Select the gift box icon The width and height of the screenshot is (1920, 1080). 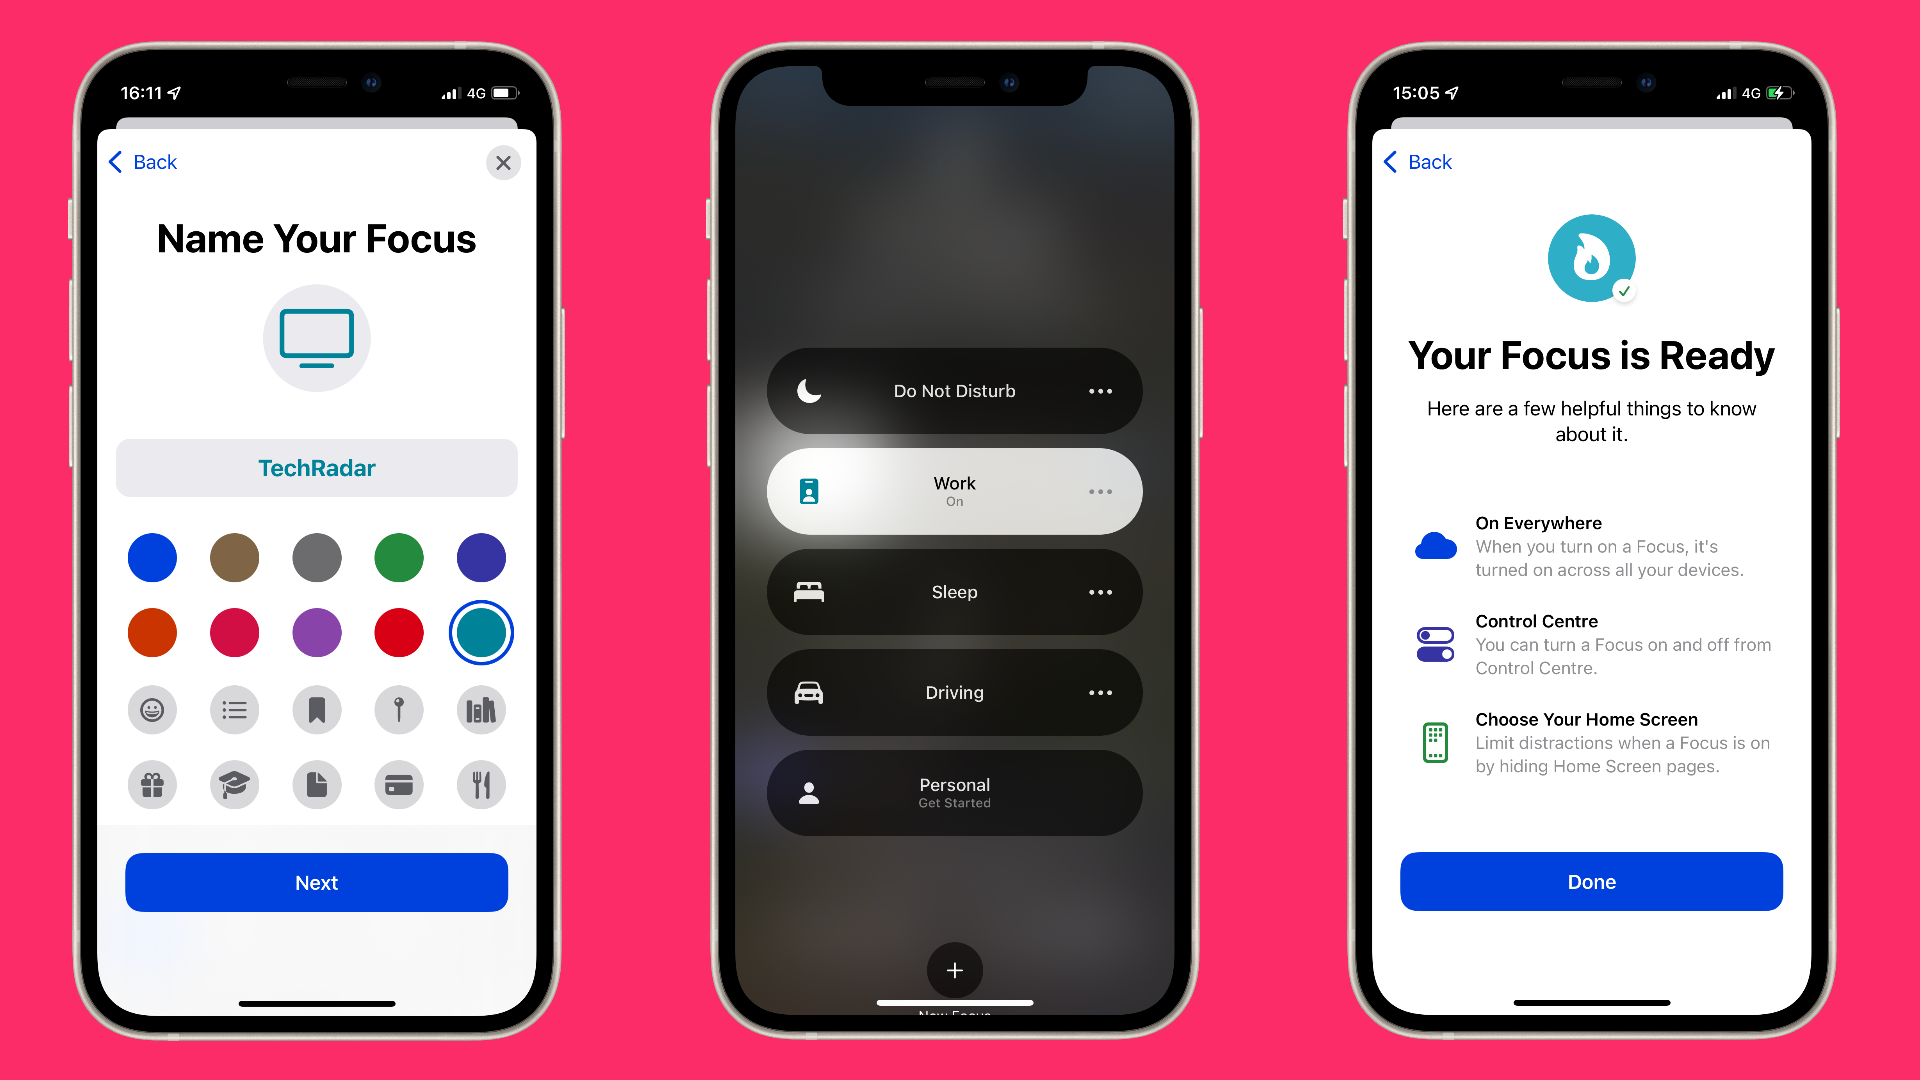coord(152,783)
